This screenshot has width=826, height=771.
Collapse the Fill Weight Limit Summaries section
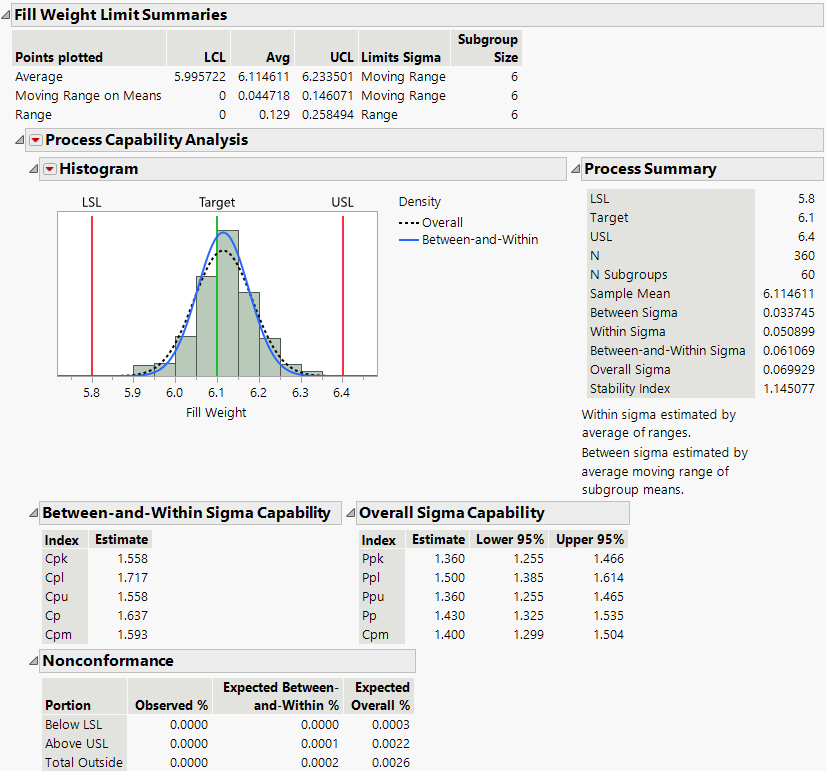6,15
